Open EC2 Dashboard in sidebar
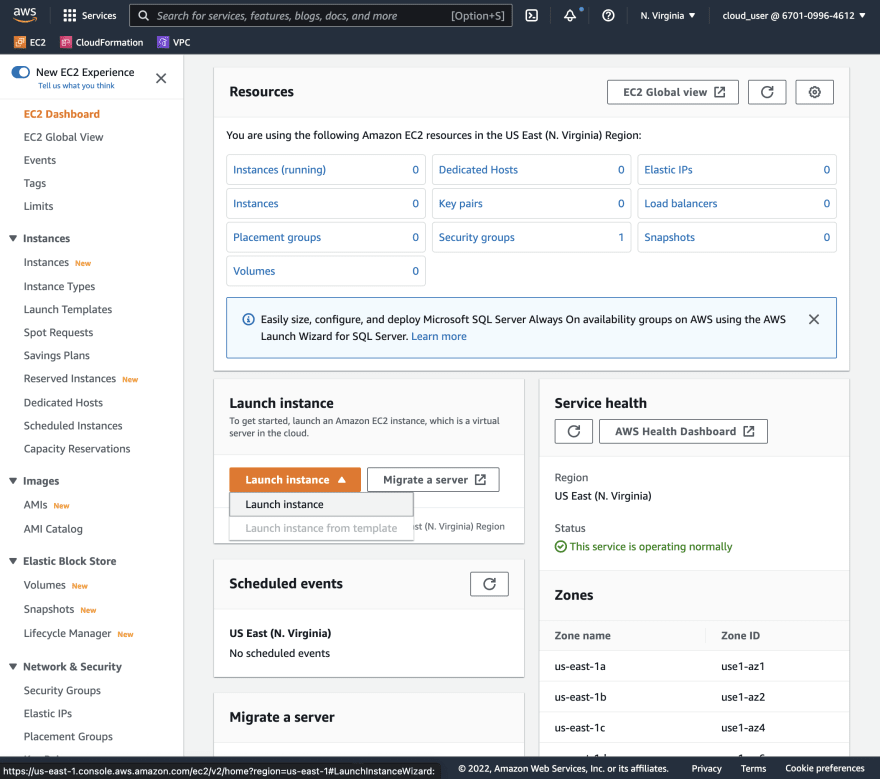 coord(62,114)
